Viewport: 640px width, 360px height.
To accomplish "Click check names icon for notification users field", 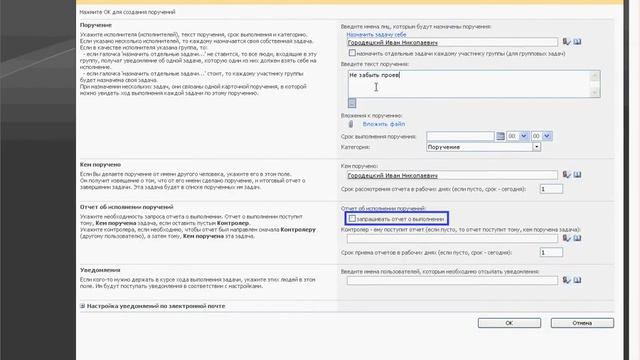I will pos(567,280).
